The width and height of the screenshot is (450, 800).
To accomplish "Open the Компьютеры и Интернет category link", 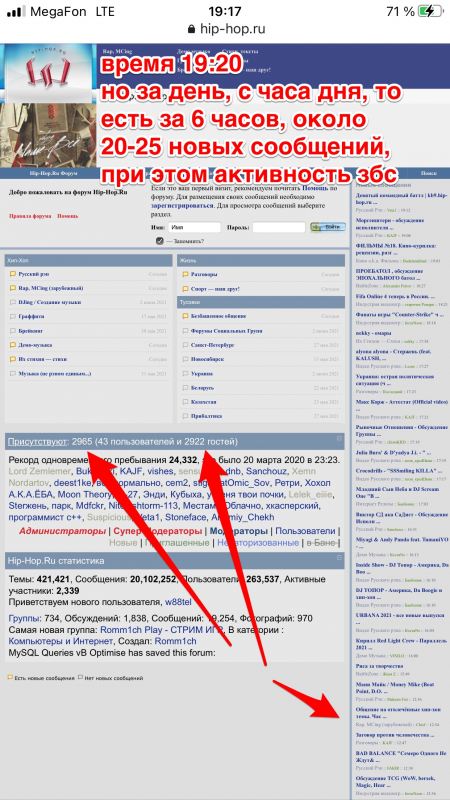I will pyautogui.click(x=62, y=640).
